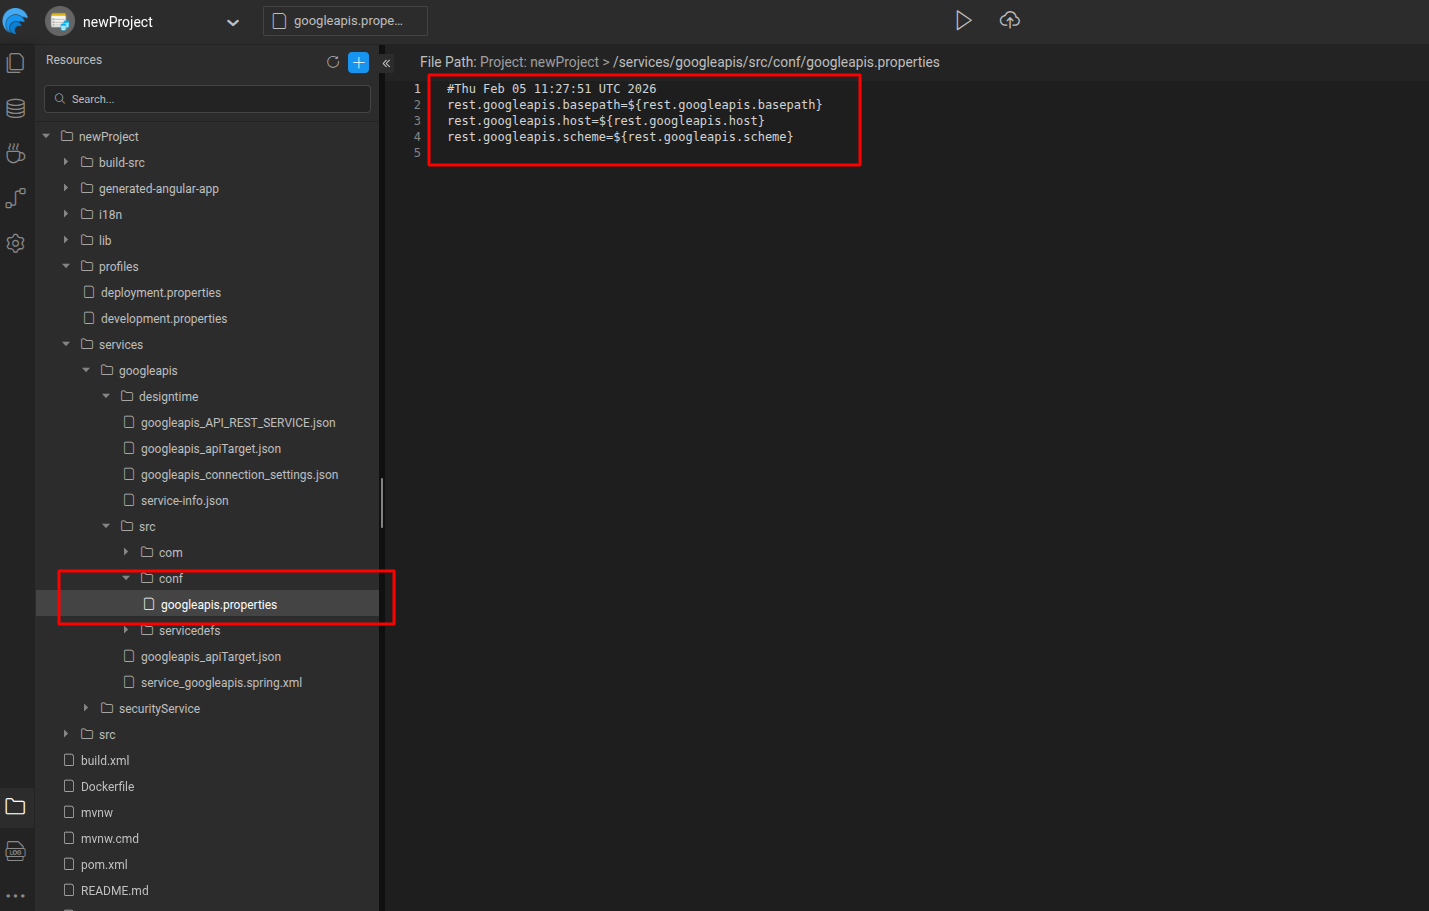Click the more options ellipsis in sidebar
This screenshot has height=911, width=1429.
point(16,895)
